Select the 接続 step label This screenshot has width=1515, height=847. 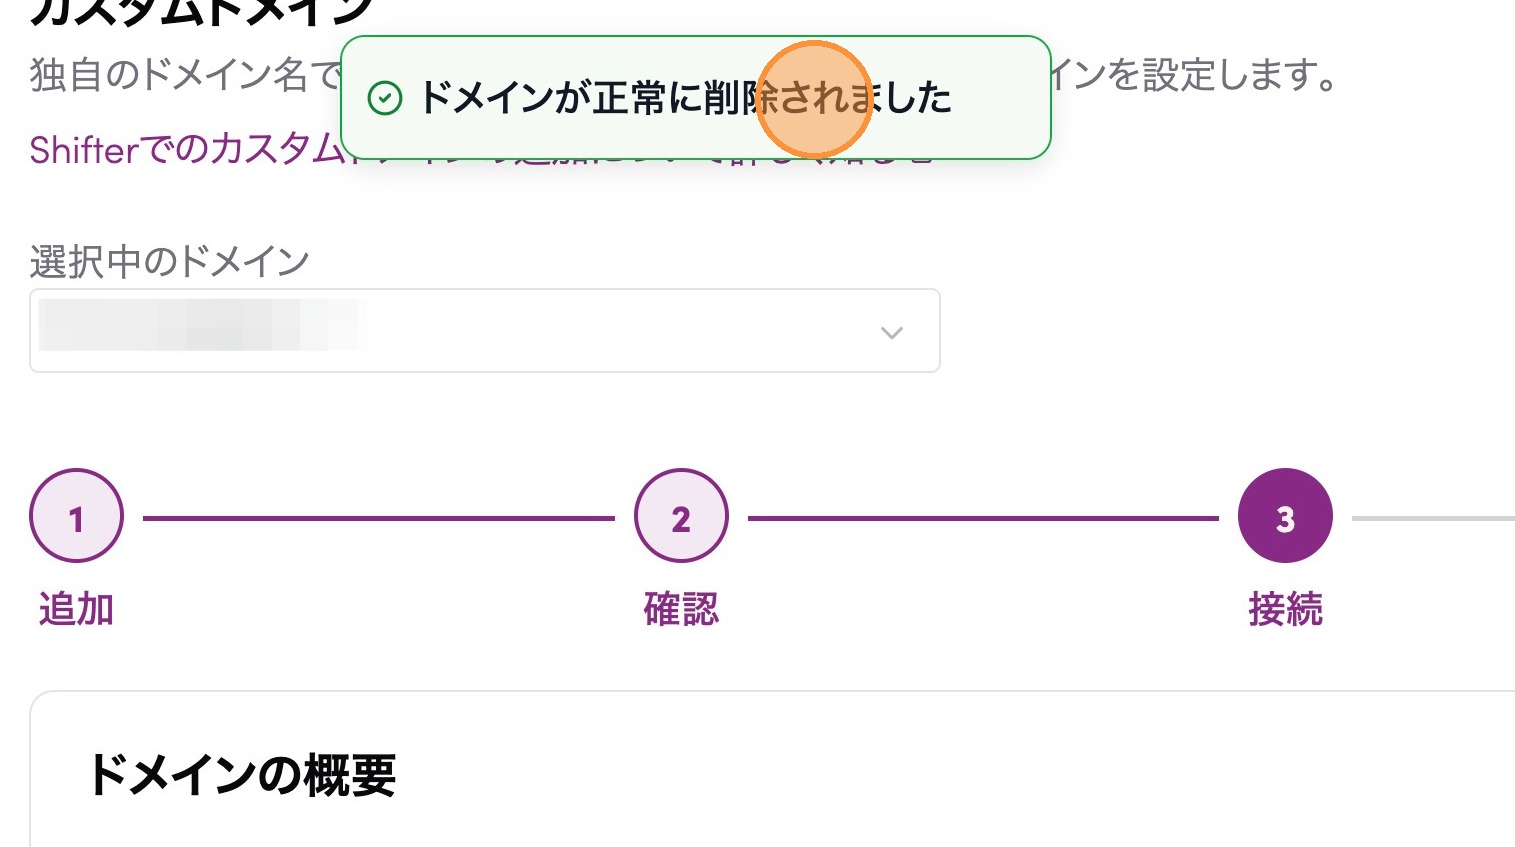point(1285,608)
